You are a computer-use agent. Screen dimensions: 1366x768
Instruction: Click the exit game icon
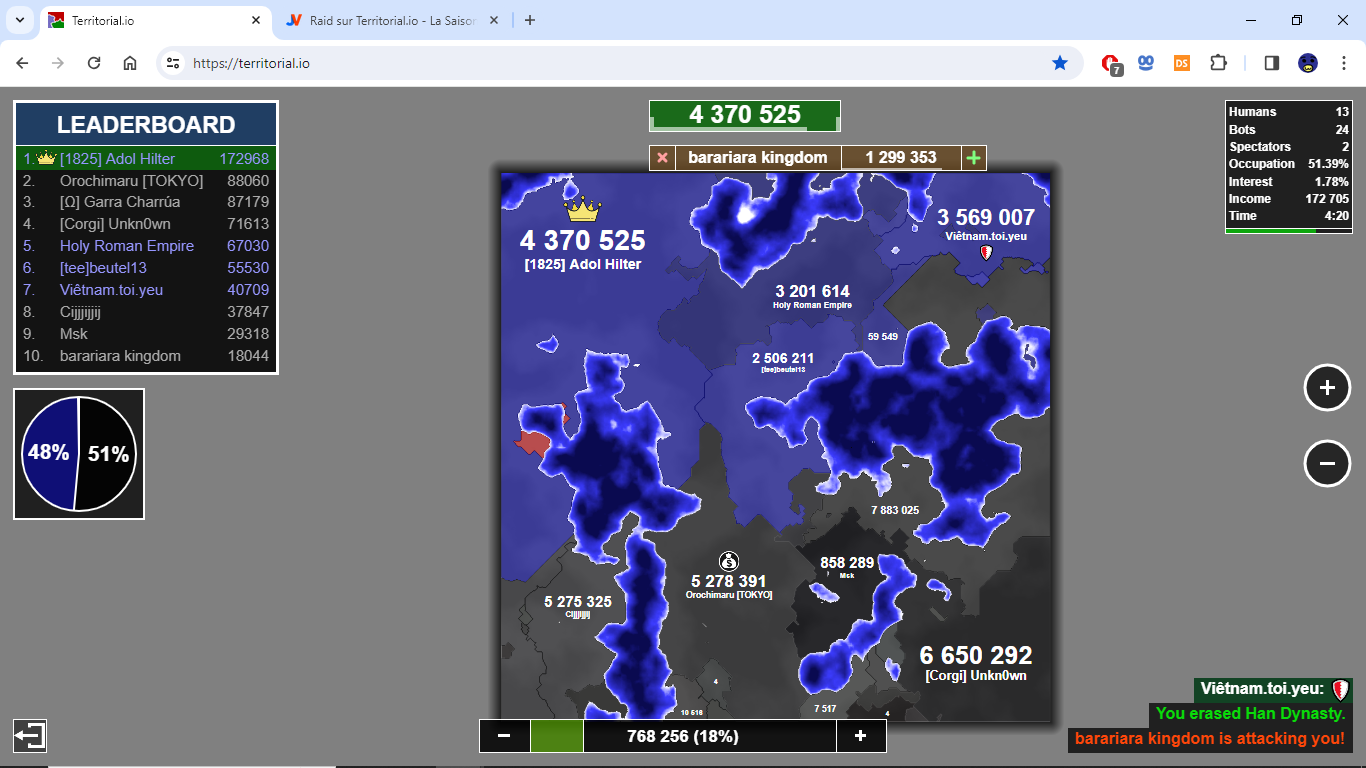tap(29, 736)
